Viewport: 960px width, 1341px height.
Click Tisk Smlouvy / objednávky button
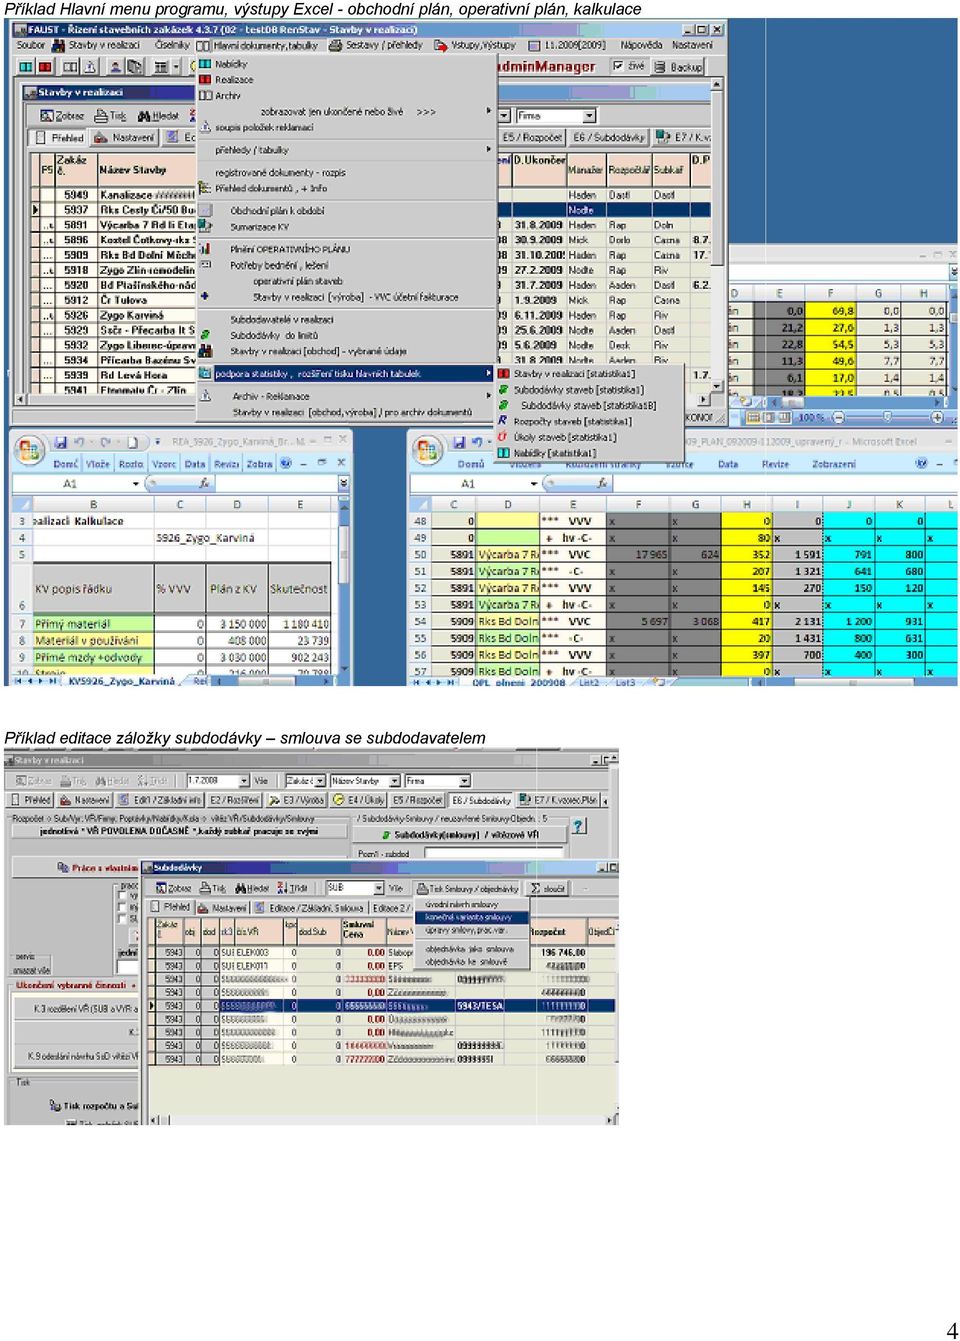coord(468,889)
